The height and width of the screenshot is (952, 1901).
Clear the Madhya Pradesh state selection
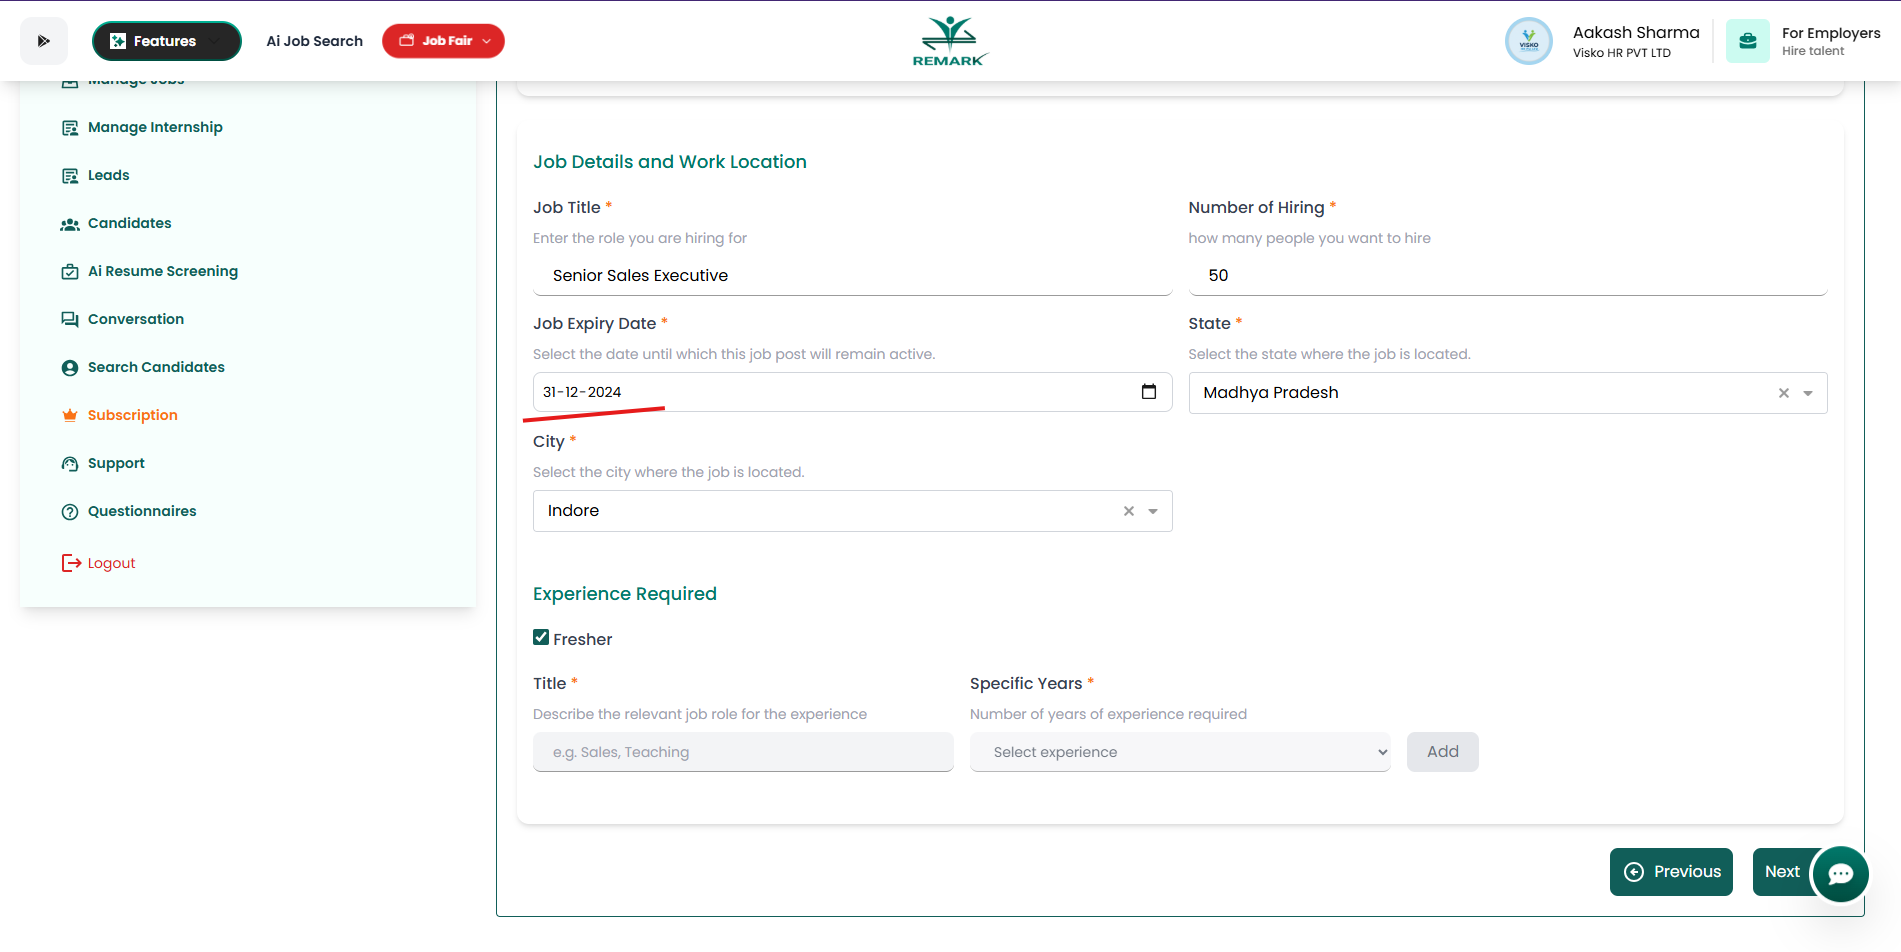1783,393
